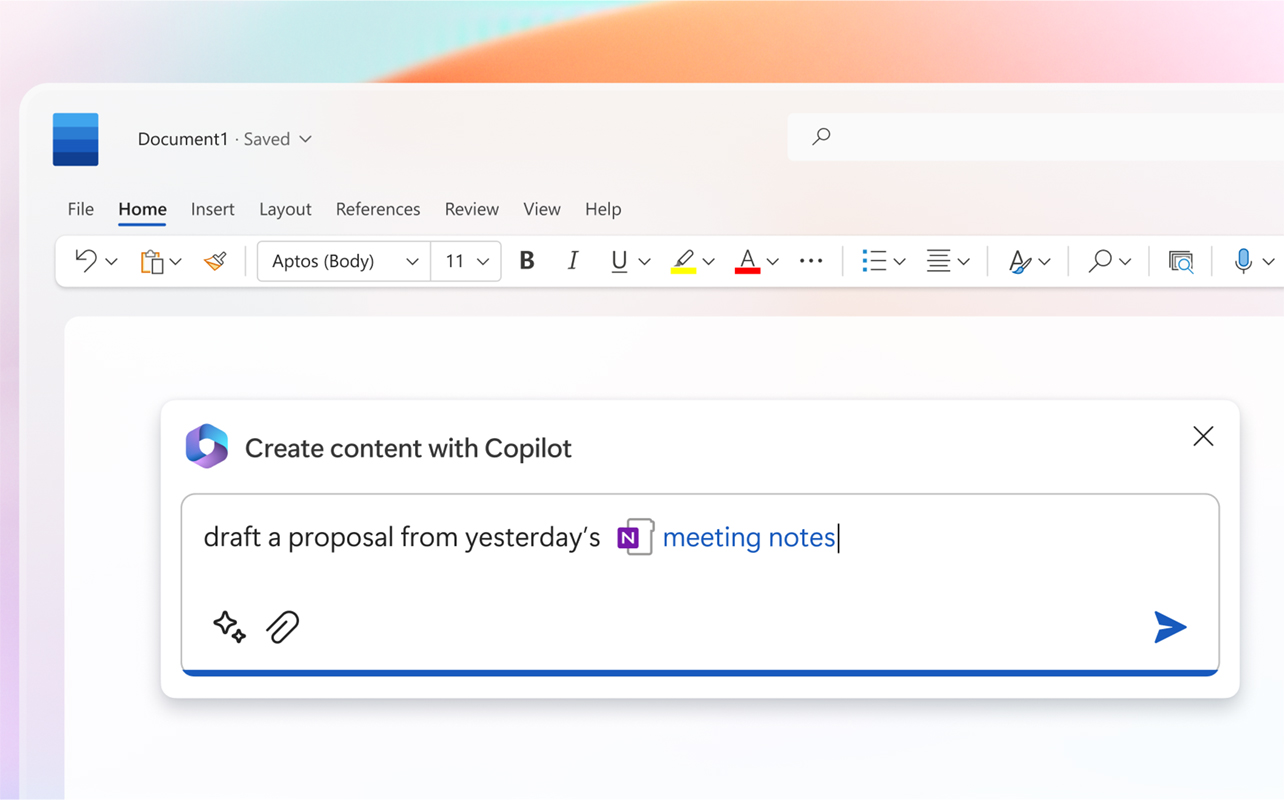Open highlight color picker arrow
Image resolution: width=1284 pixels, height=800 pixels.
click(709, 262)
